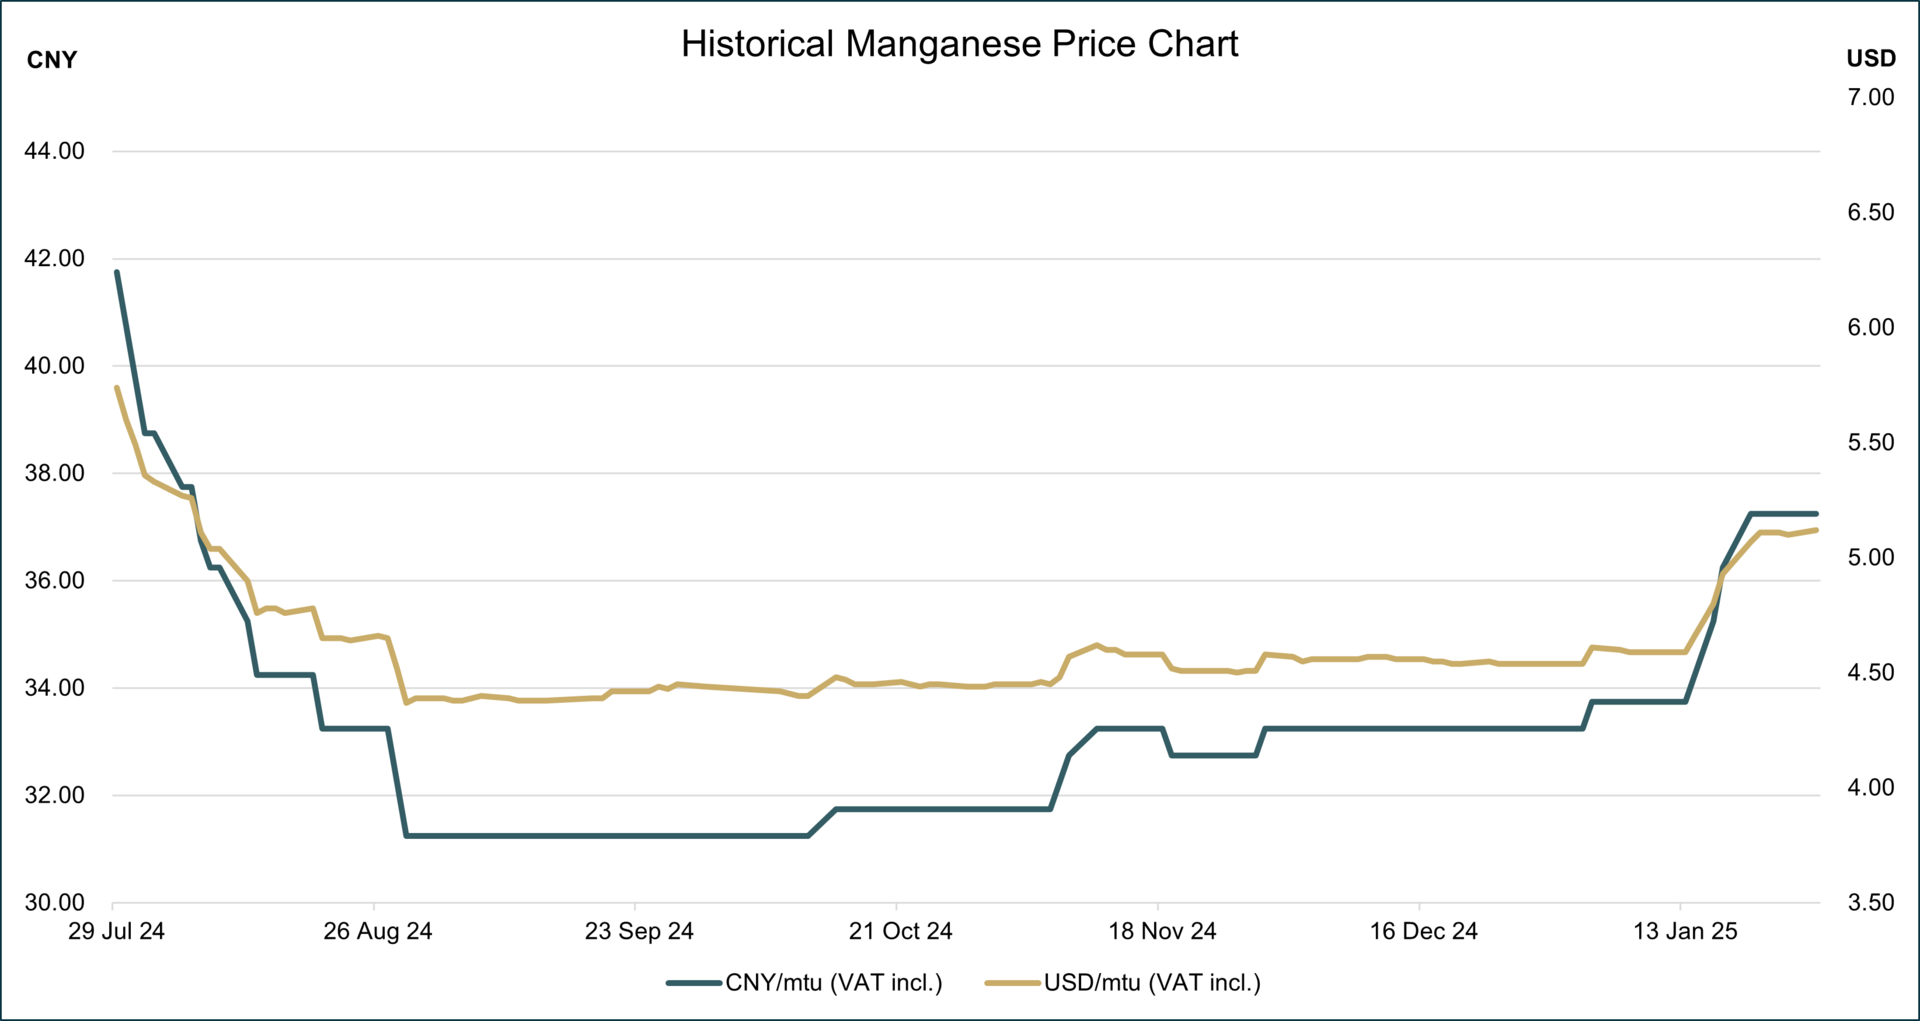Click the Historical Manganese Price Chart title
This screenshot has height=1021, width=1920.
click(959, 44)
